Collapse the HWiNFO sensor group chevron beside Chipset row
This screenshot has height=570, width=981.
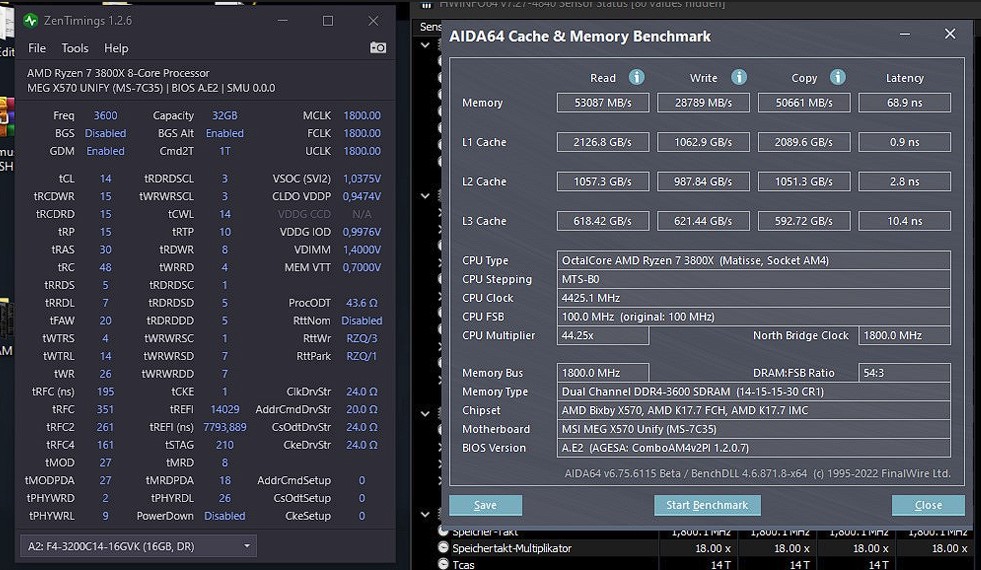click(x=425, y=414)
